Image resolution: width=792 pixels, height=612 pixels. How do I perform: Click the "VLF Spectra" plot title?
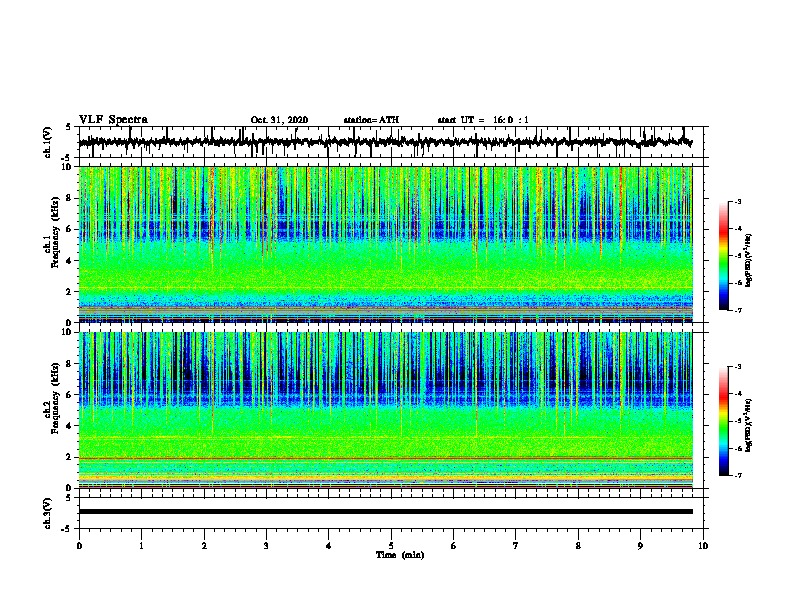coord(113,120)
